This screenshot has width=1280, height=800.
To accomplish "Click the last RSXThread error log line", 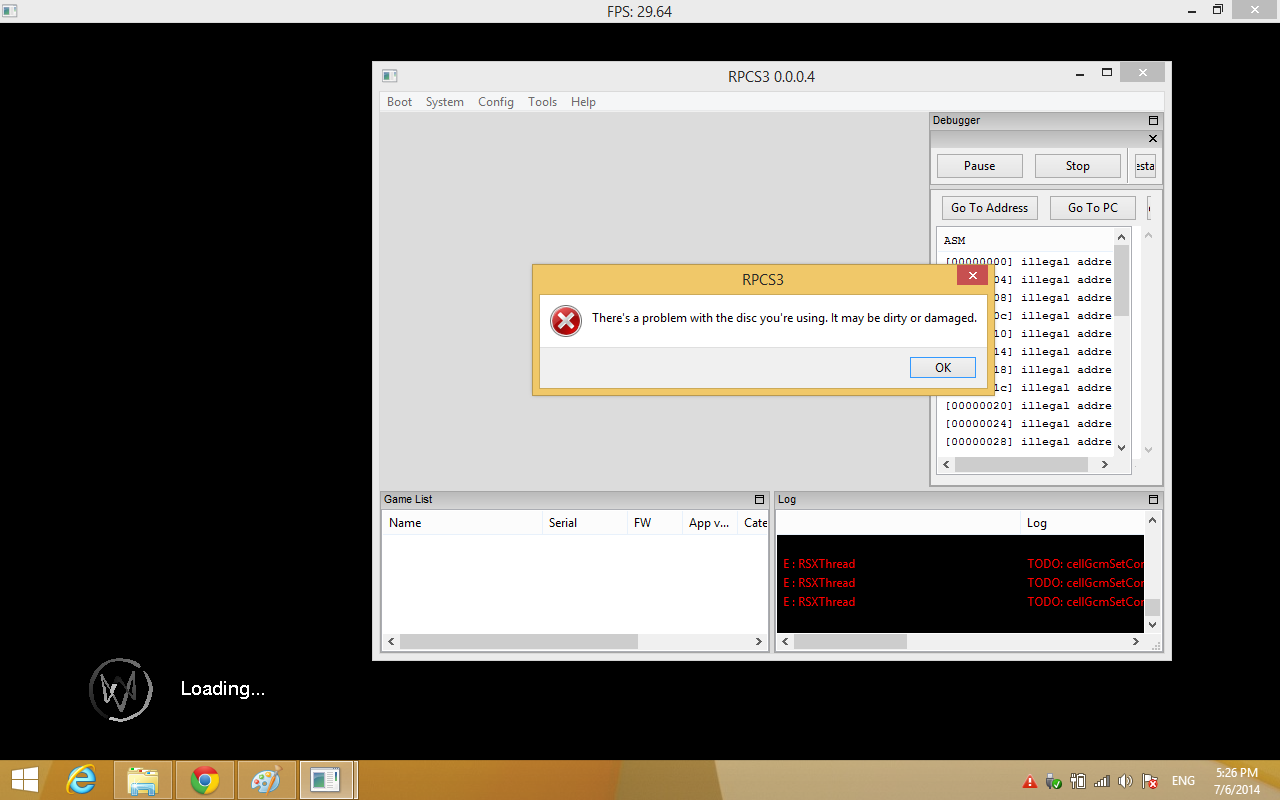I will [960, 602].
